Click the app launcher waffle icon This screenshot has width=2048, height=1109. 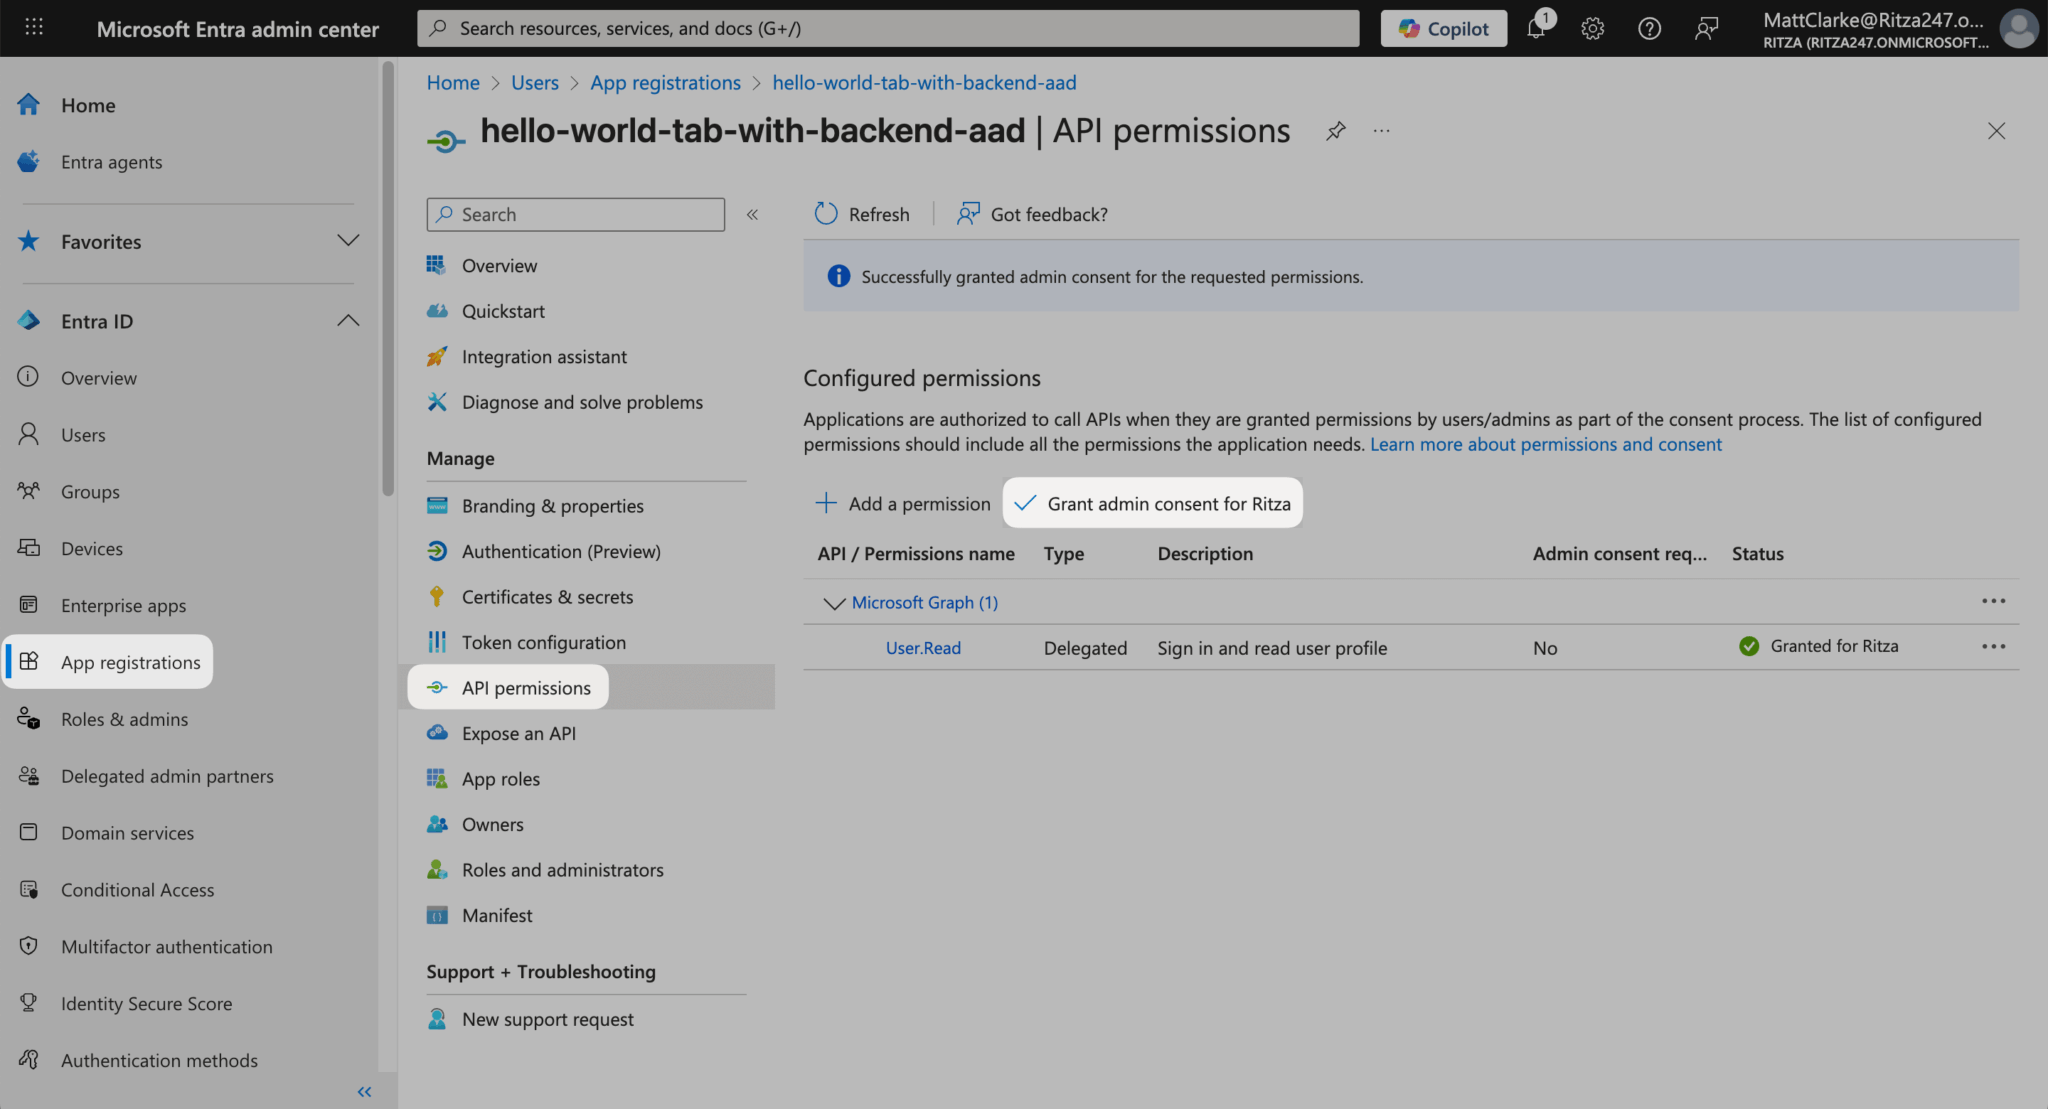(x=34, y=28)
